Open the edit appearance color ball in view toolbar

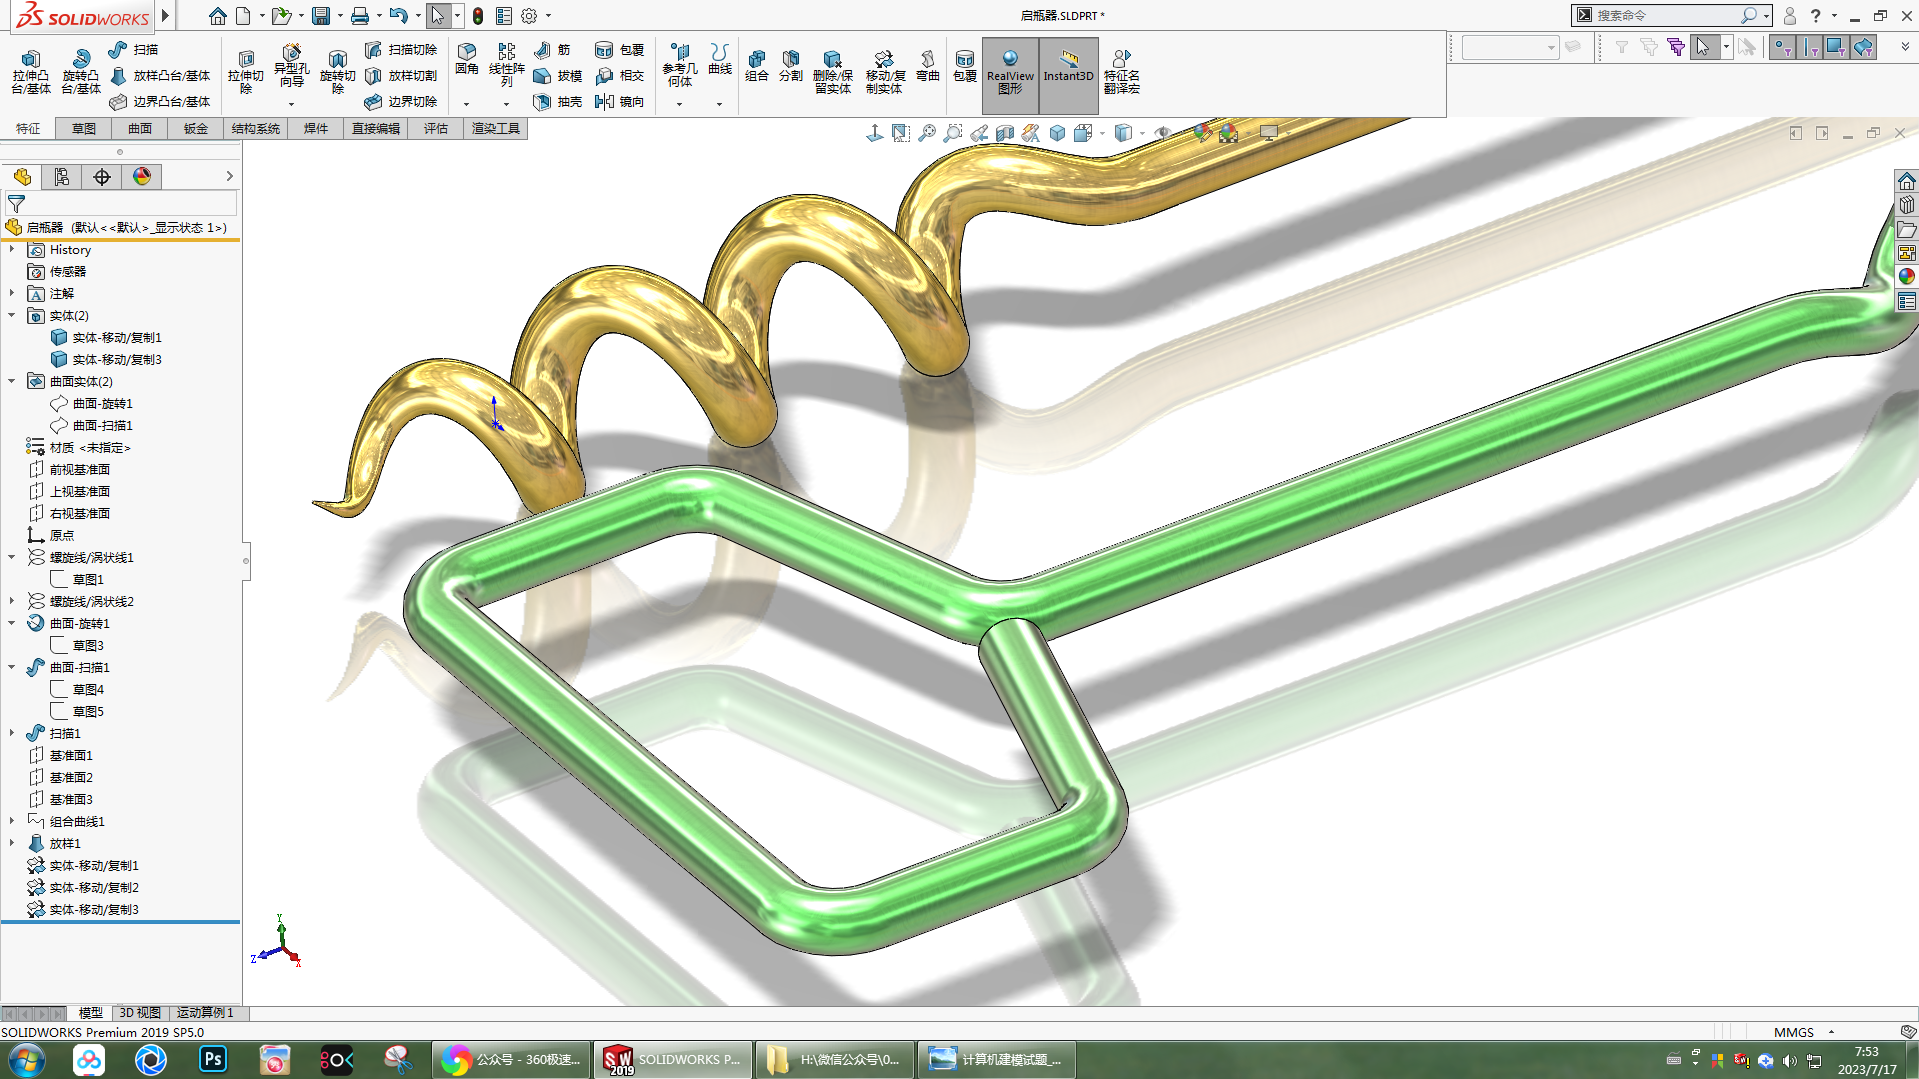pyautogui.click(x=1202, y=133)
